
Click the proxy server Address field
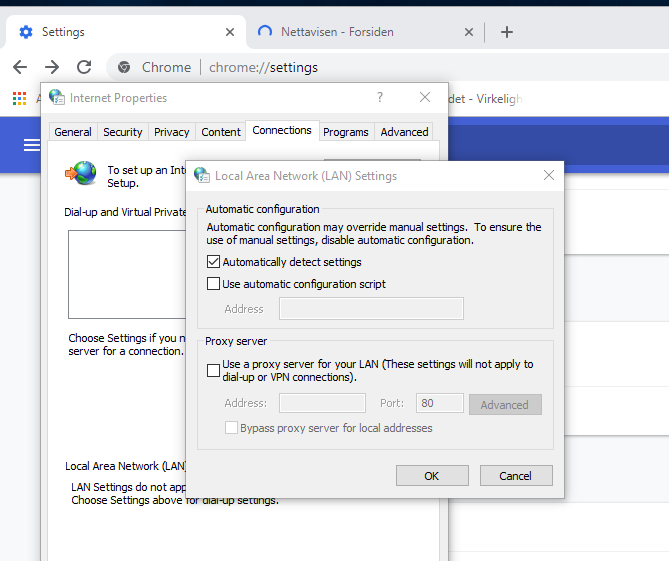point(322,403)
